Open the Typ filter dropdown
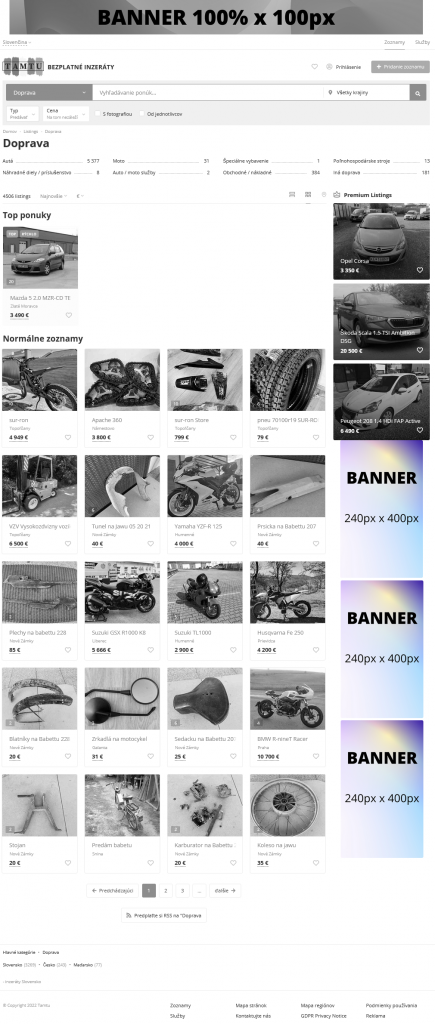The image size is (435, 1024). [22, 114]
